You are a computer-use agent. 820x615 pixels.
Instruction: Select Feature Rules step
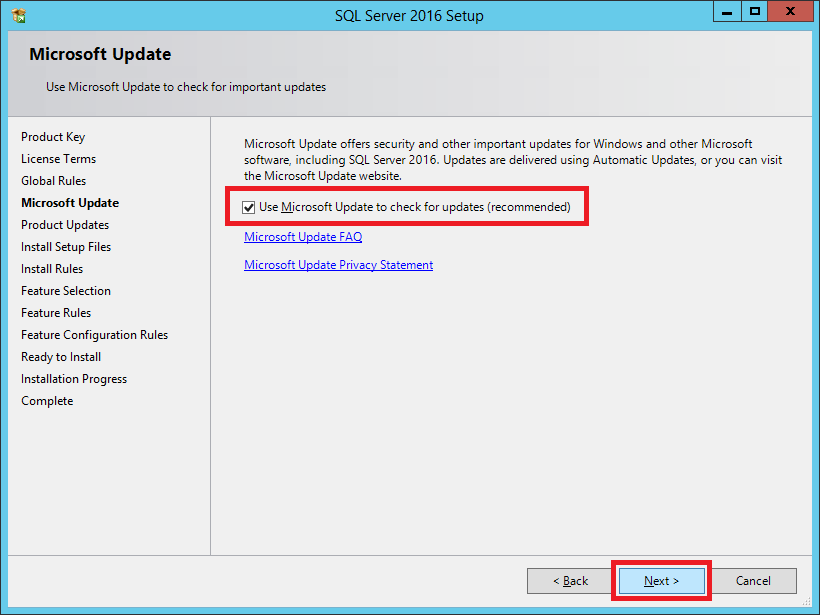56,313
